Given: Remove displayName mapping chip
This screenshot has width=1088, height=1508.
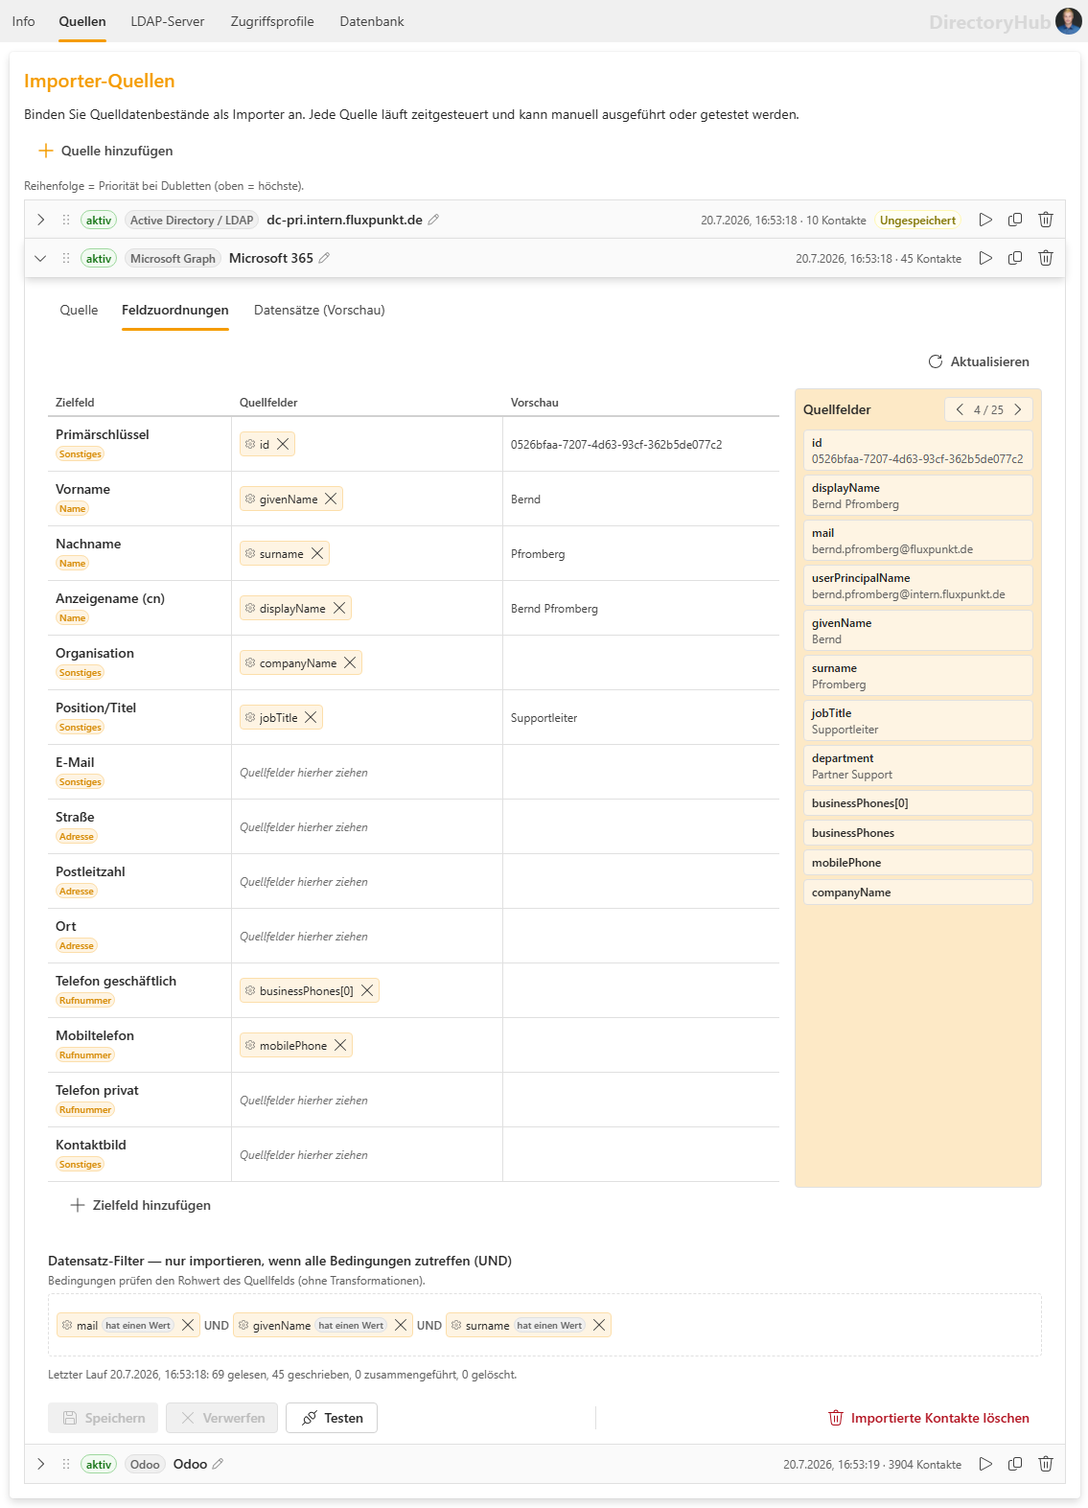Looking at the screenshot, I should pos(339,608).
